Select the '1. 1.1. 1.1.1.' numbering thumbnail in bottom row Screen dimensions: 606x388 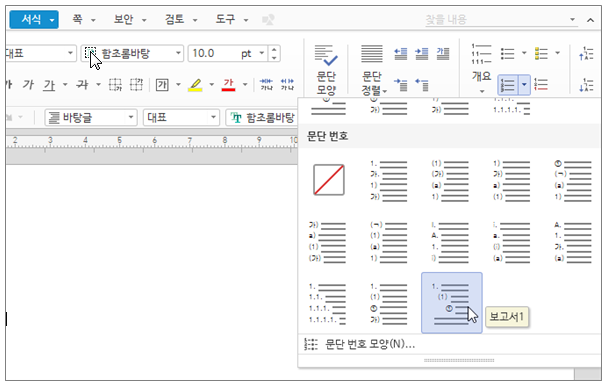(327, 303)
